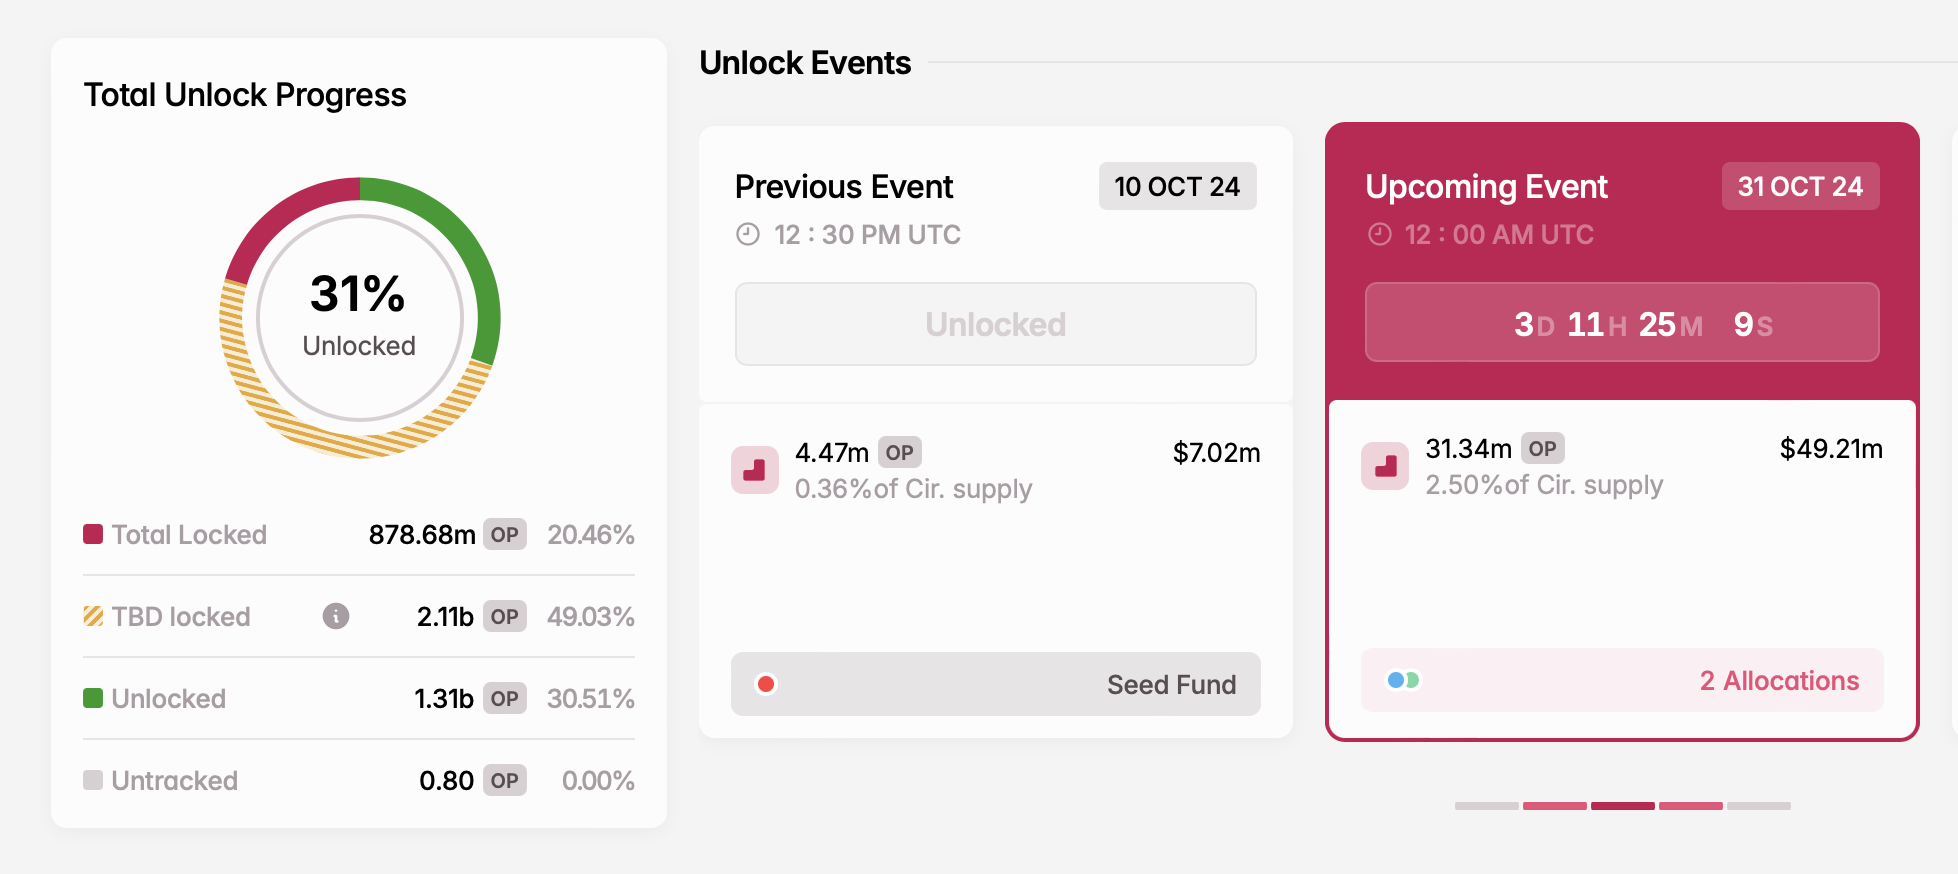Click the TBD locked info icon

point(336,616)
